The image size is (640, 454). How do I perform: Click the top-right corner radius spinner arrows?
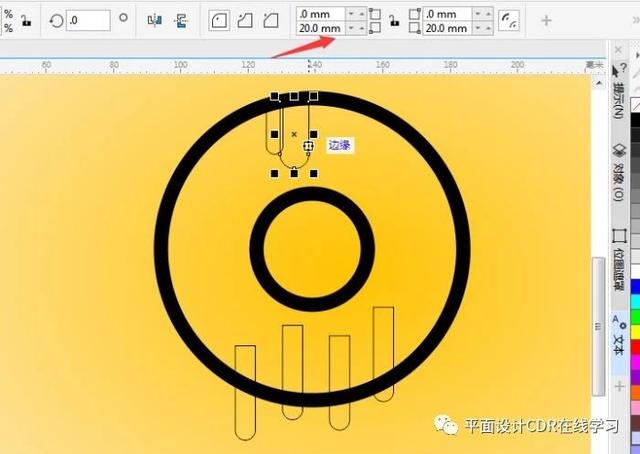click(x=483, y=14)
